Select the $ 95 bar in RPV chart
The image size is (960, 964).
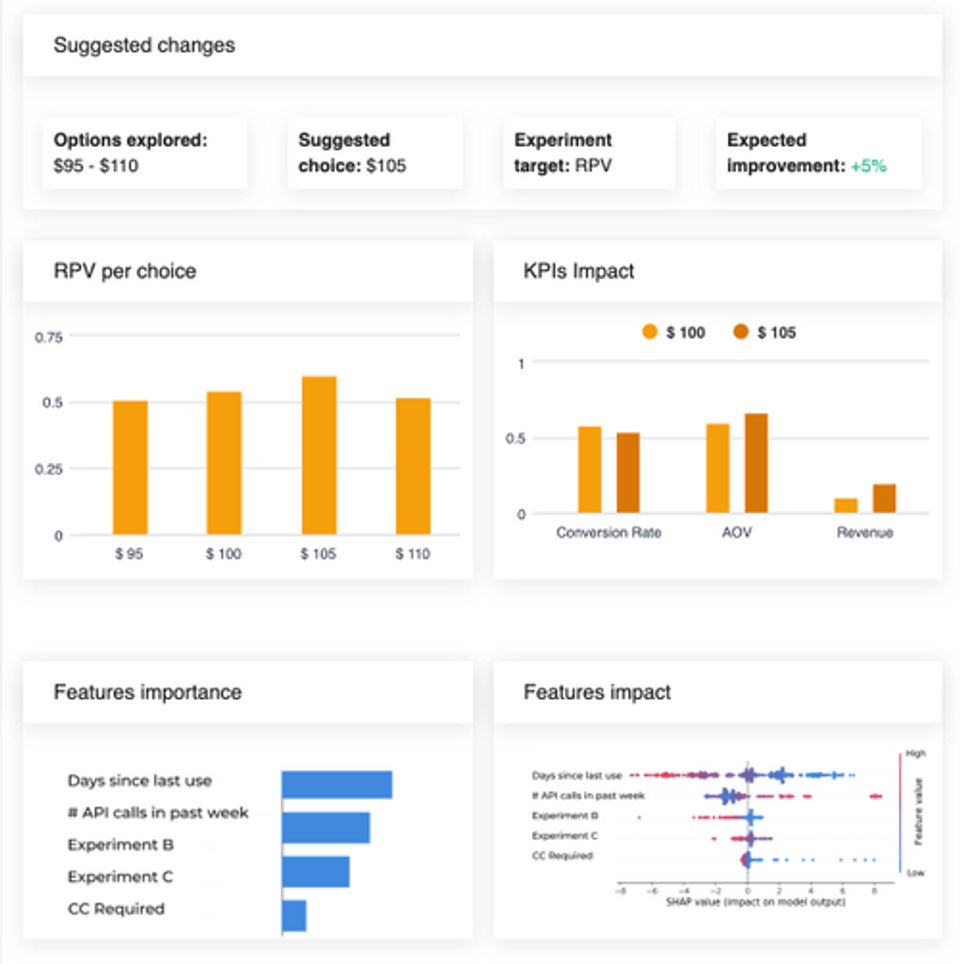[x=130, y=468]
